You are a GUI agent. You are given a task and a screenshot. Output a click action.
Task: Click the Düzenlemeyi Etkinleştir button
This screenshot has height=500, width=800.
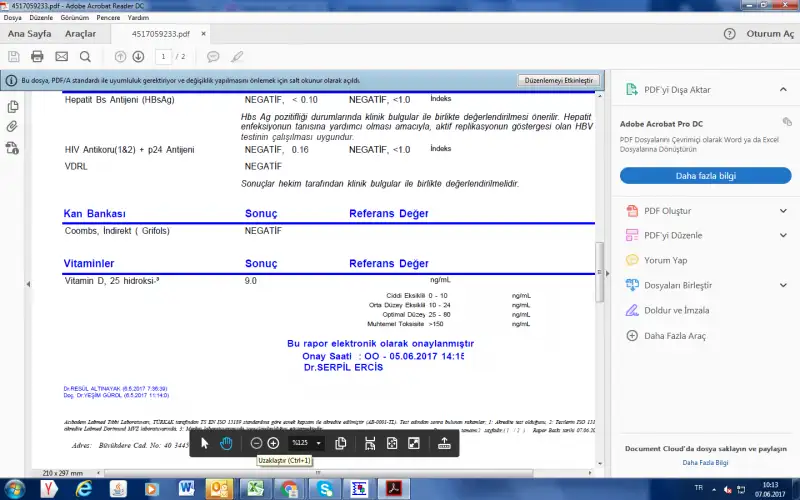pos(559,80)
